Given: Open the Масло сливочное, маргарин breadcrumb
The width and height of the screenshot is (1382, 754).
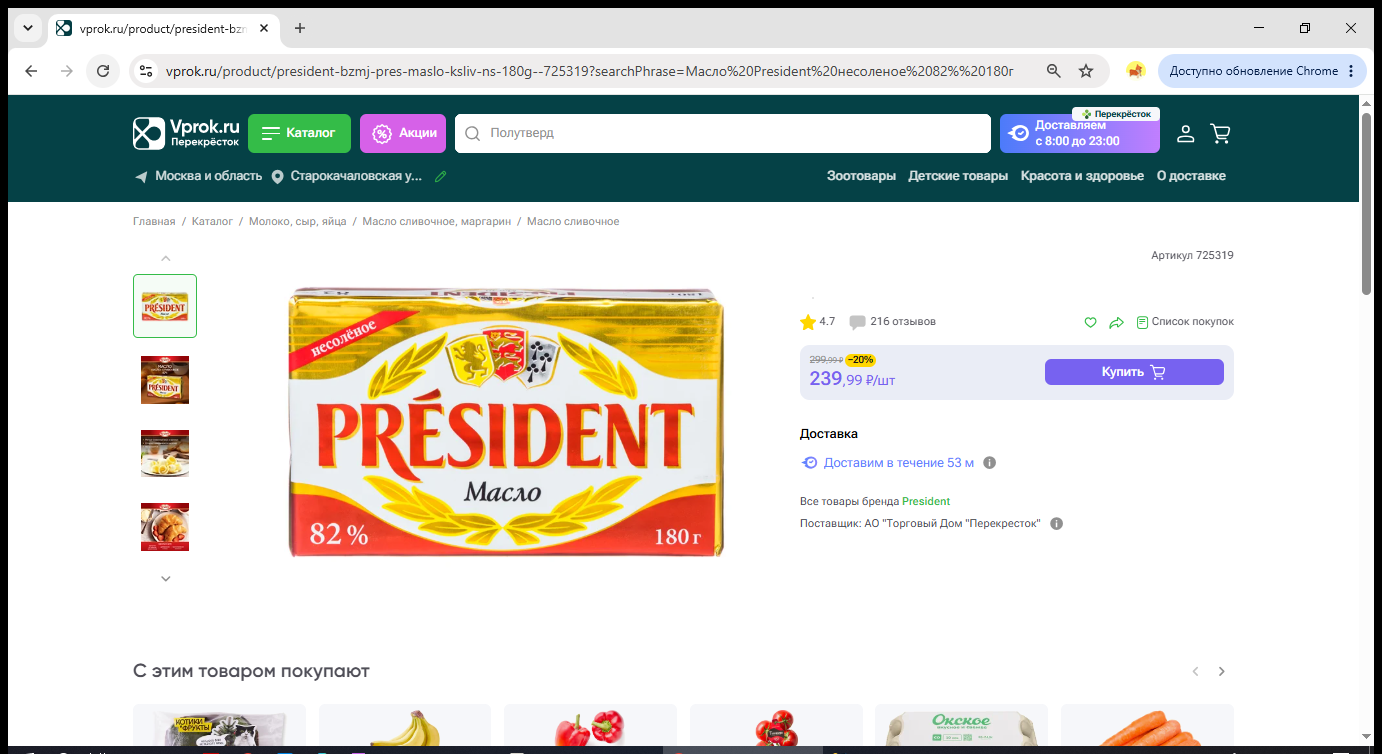Looking at the screenshot, I should 437,222.
